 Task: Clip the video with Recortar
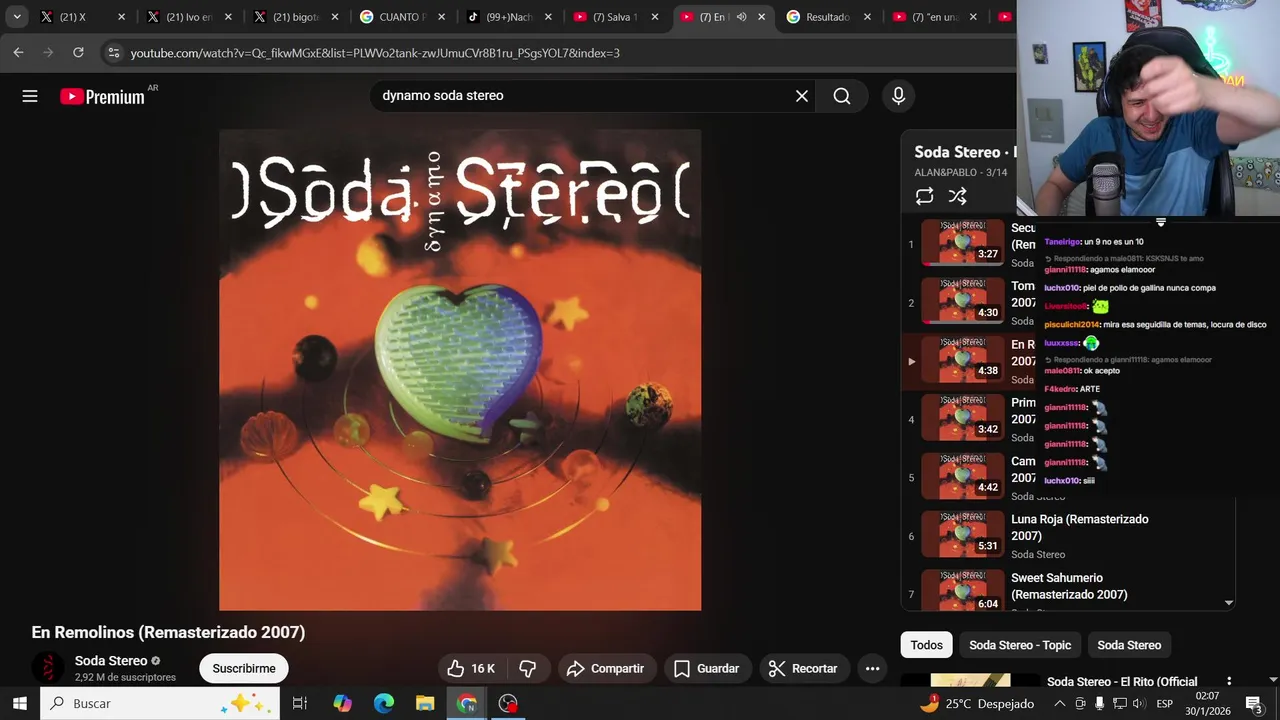(x=803, y=668)
